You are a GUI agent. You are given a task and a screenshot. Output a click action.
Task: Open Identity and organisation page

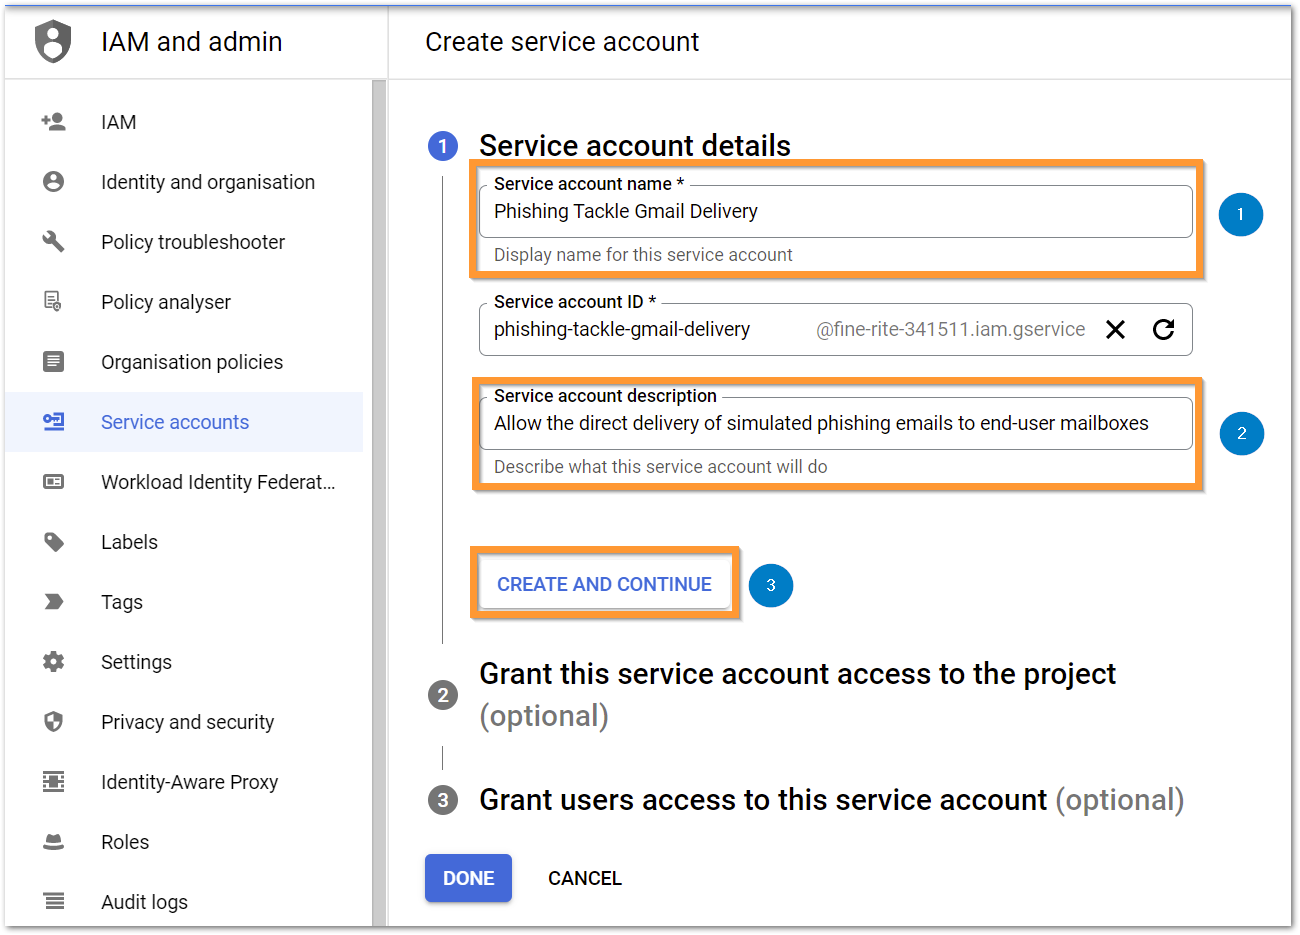pyautogui.click(x=184, y=182)
